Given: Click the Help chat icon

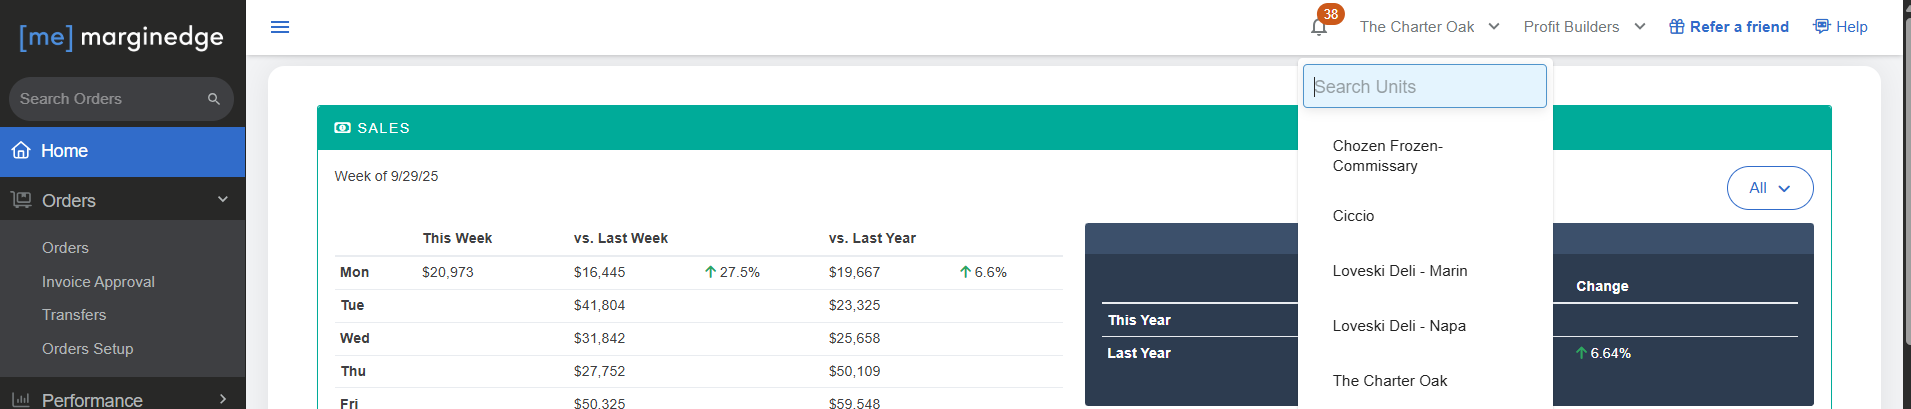Looking at the screenshot, I should tap(1822, 26).
